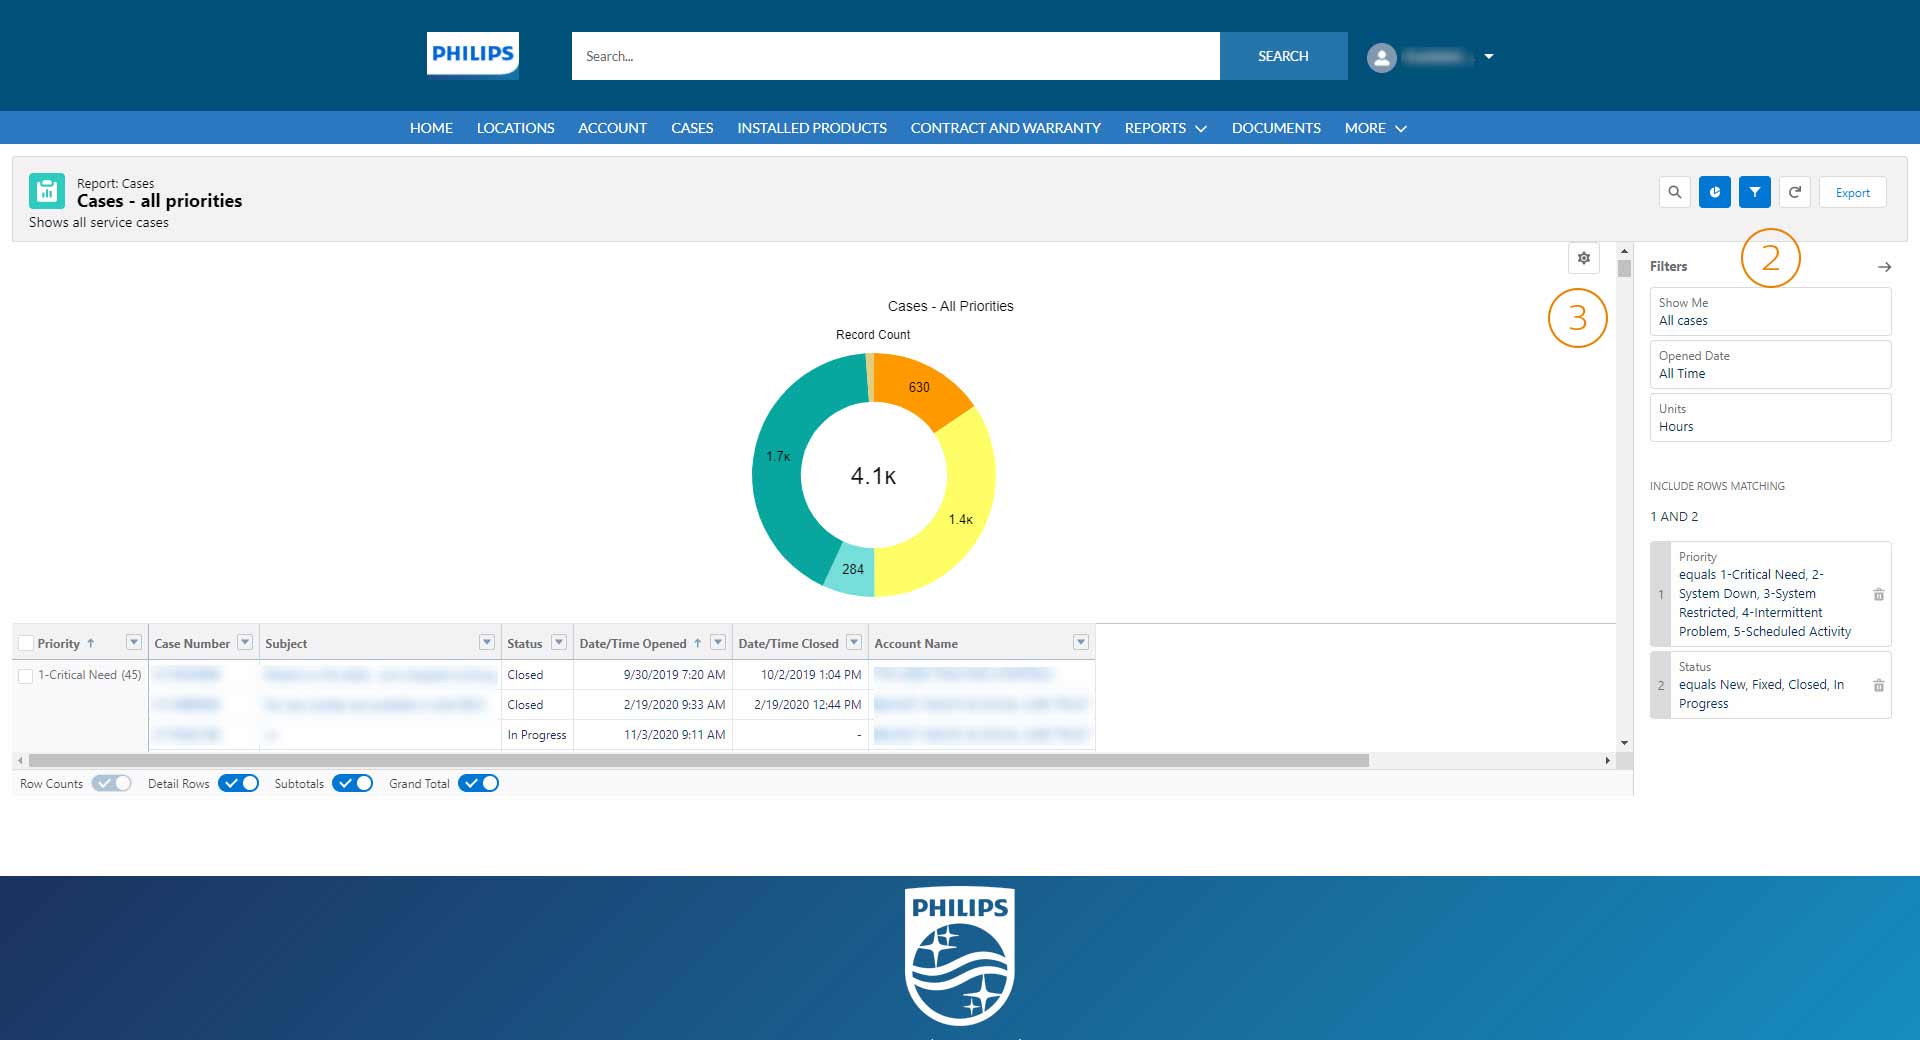Screen dimensions: 1920x1040
Task: Open Date/Time Closed column dropdown
Action: click(854, 642)
